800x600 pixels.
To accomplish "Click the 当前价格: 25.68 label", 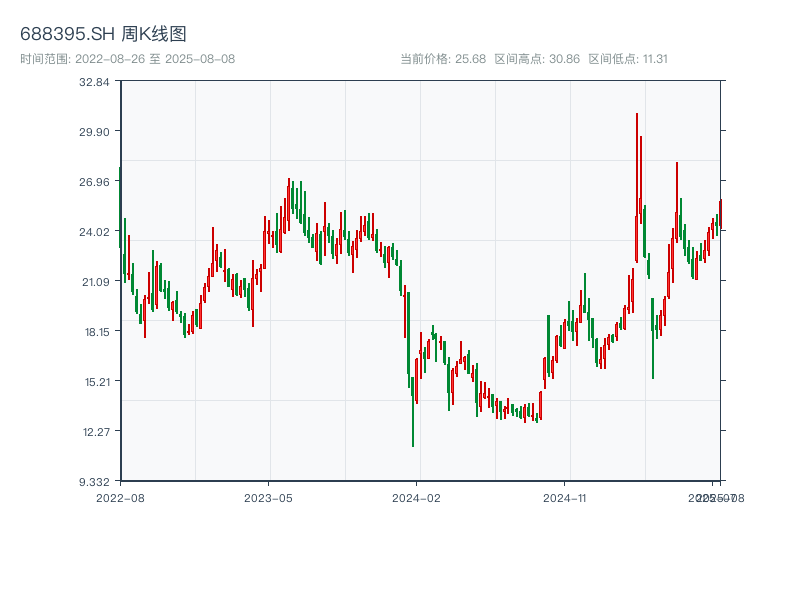I will coord(443,59).
